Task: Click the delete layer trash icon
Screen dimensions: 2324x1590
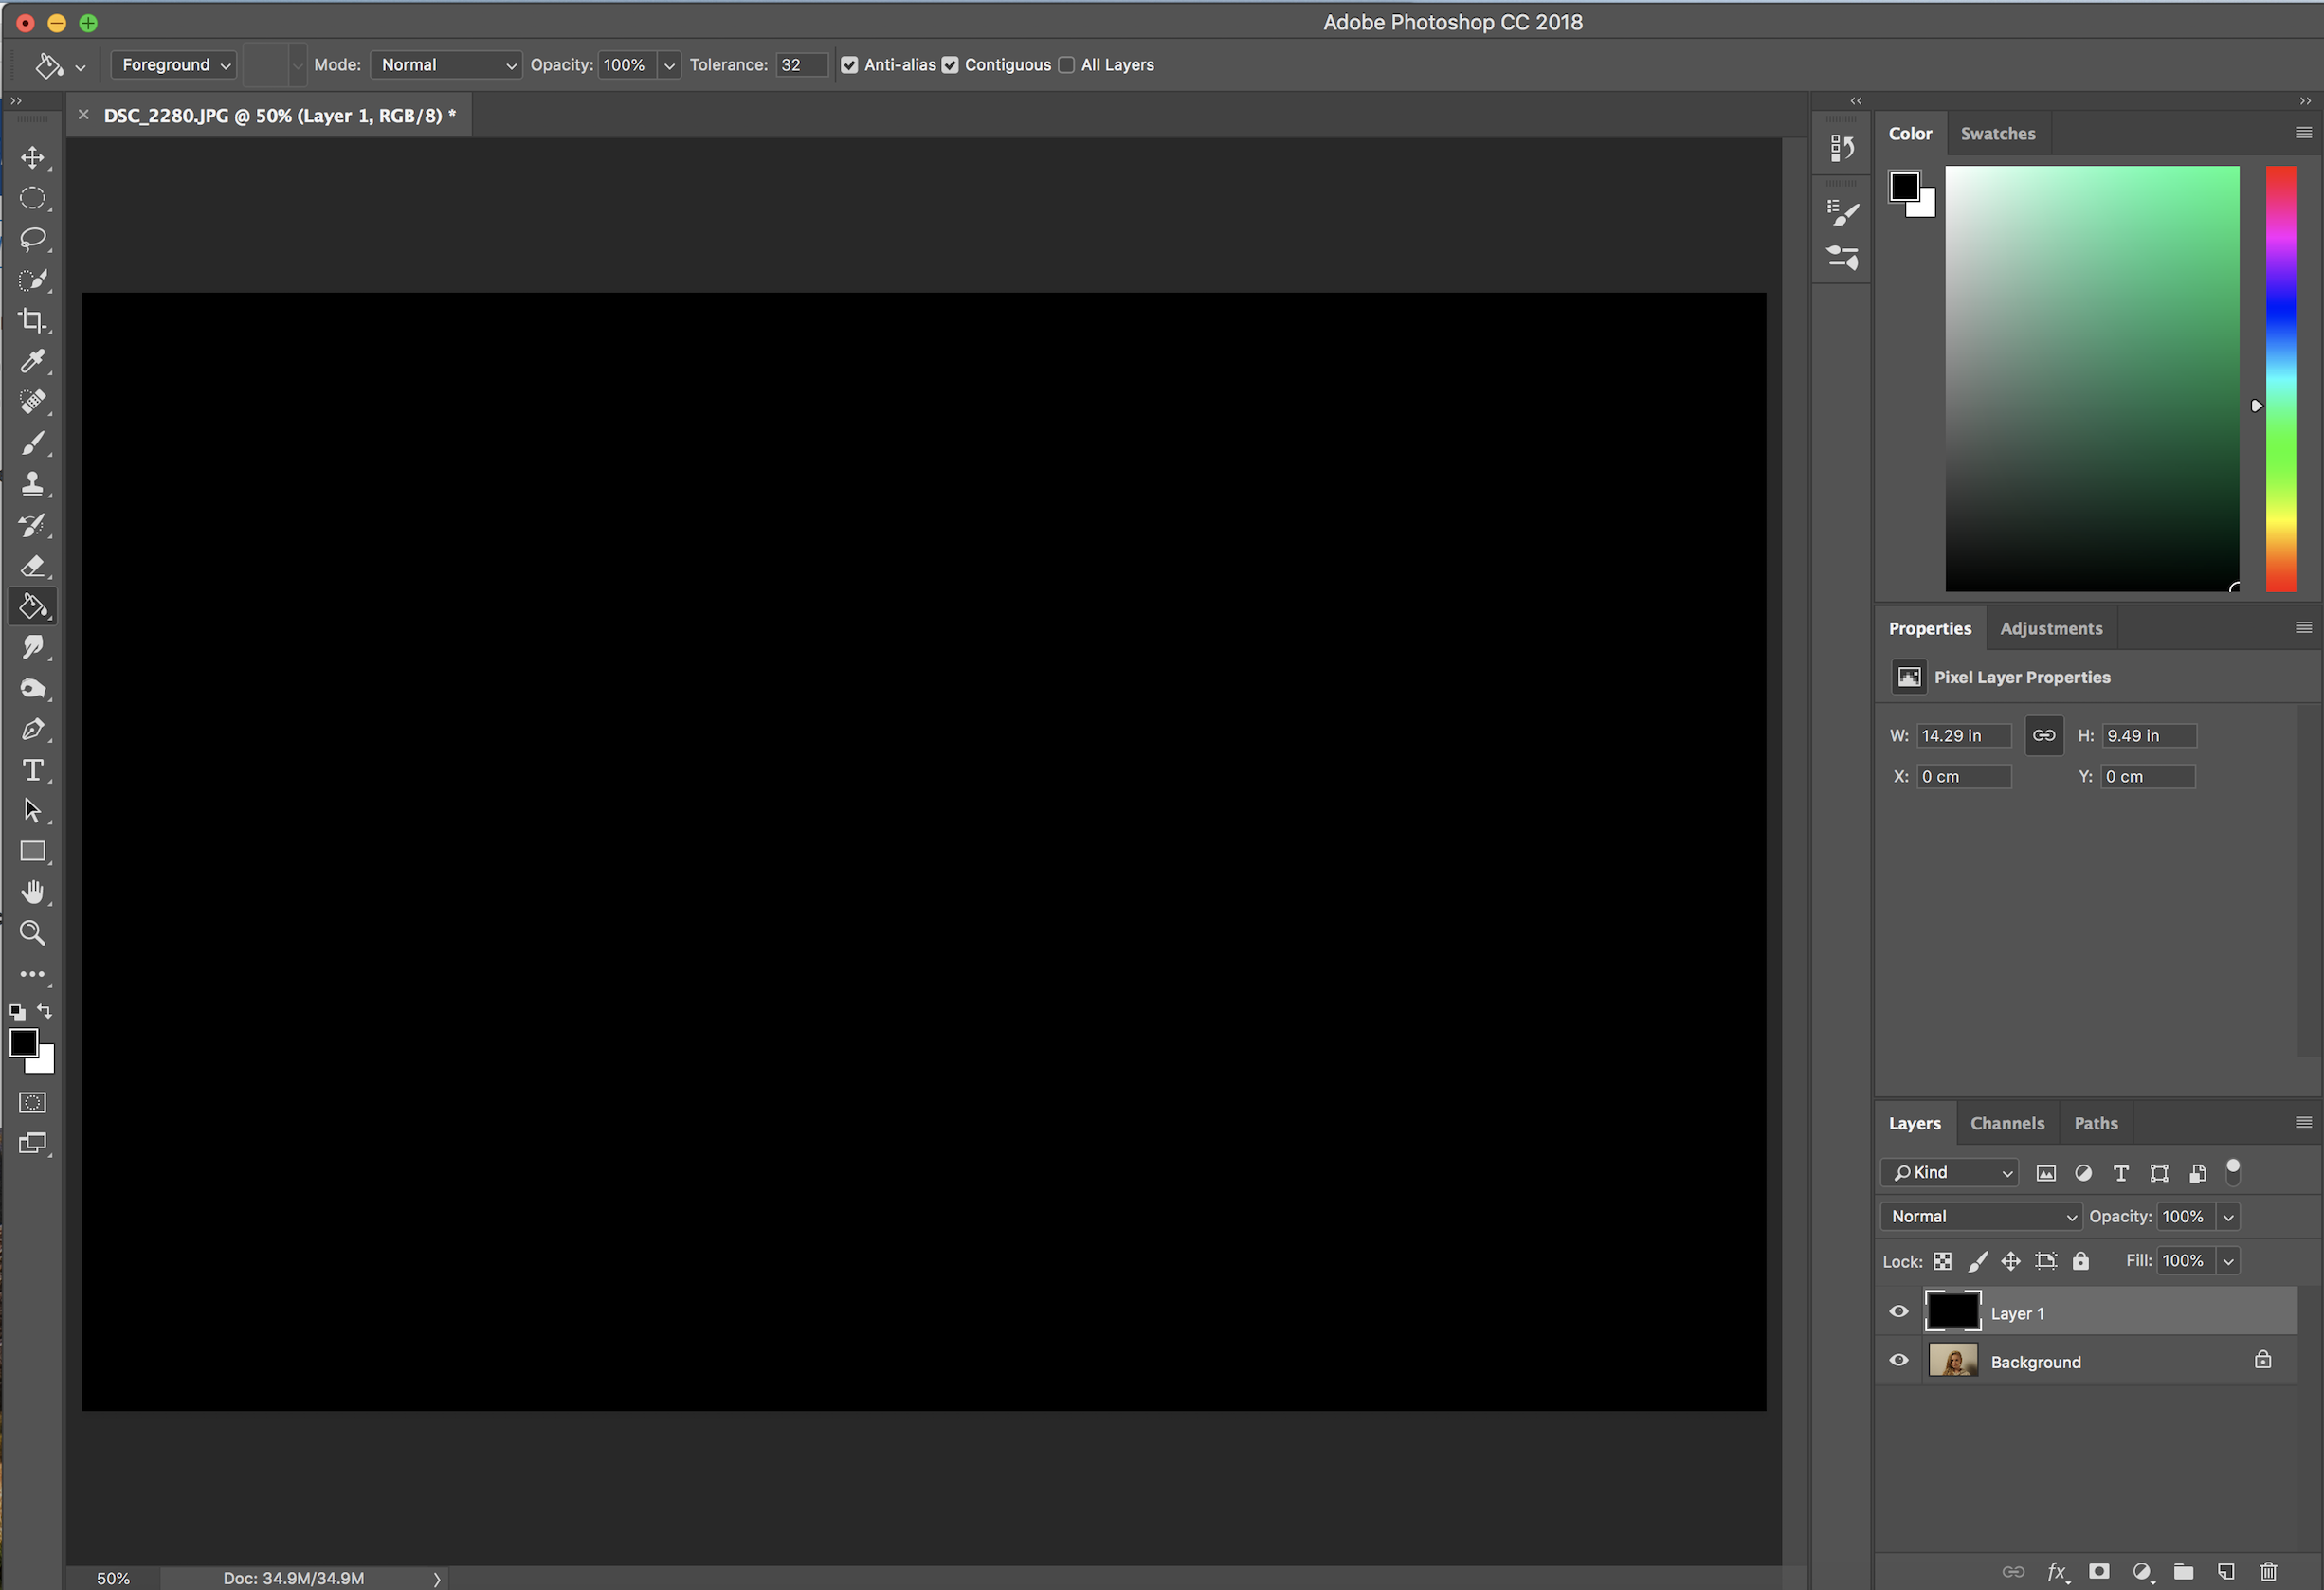Action: pos(2268,1571)
